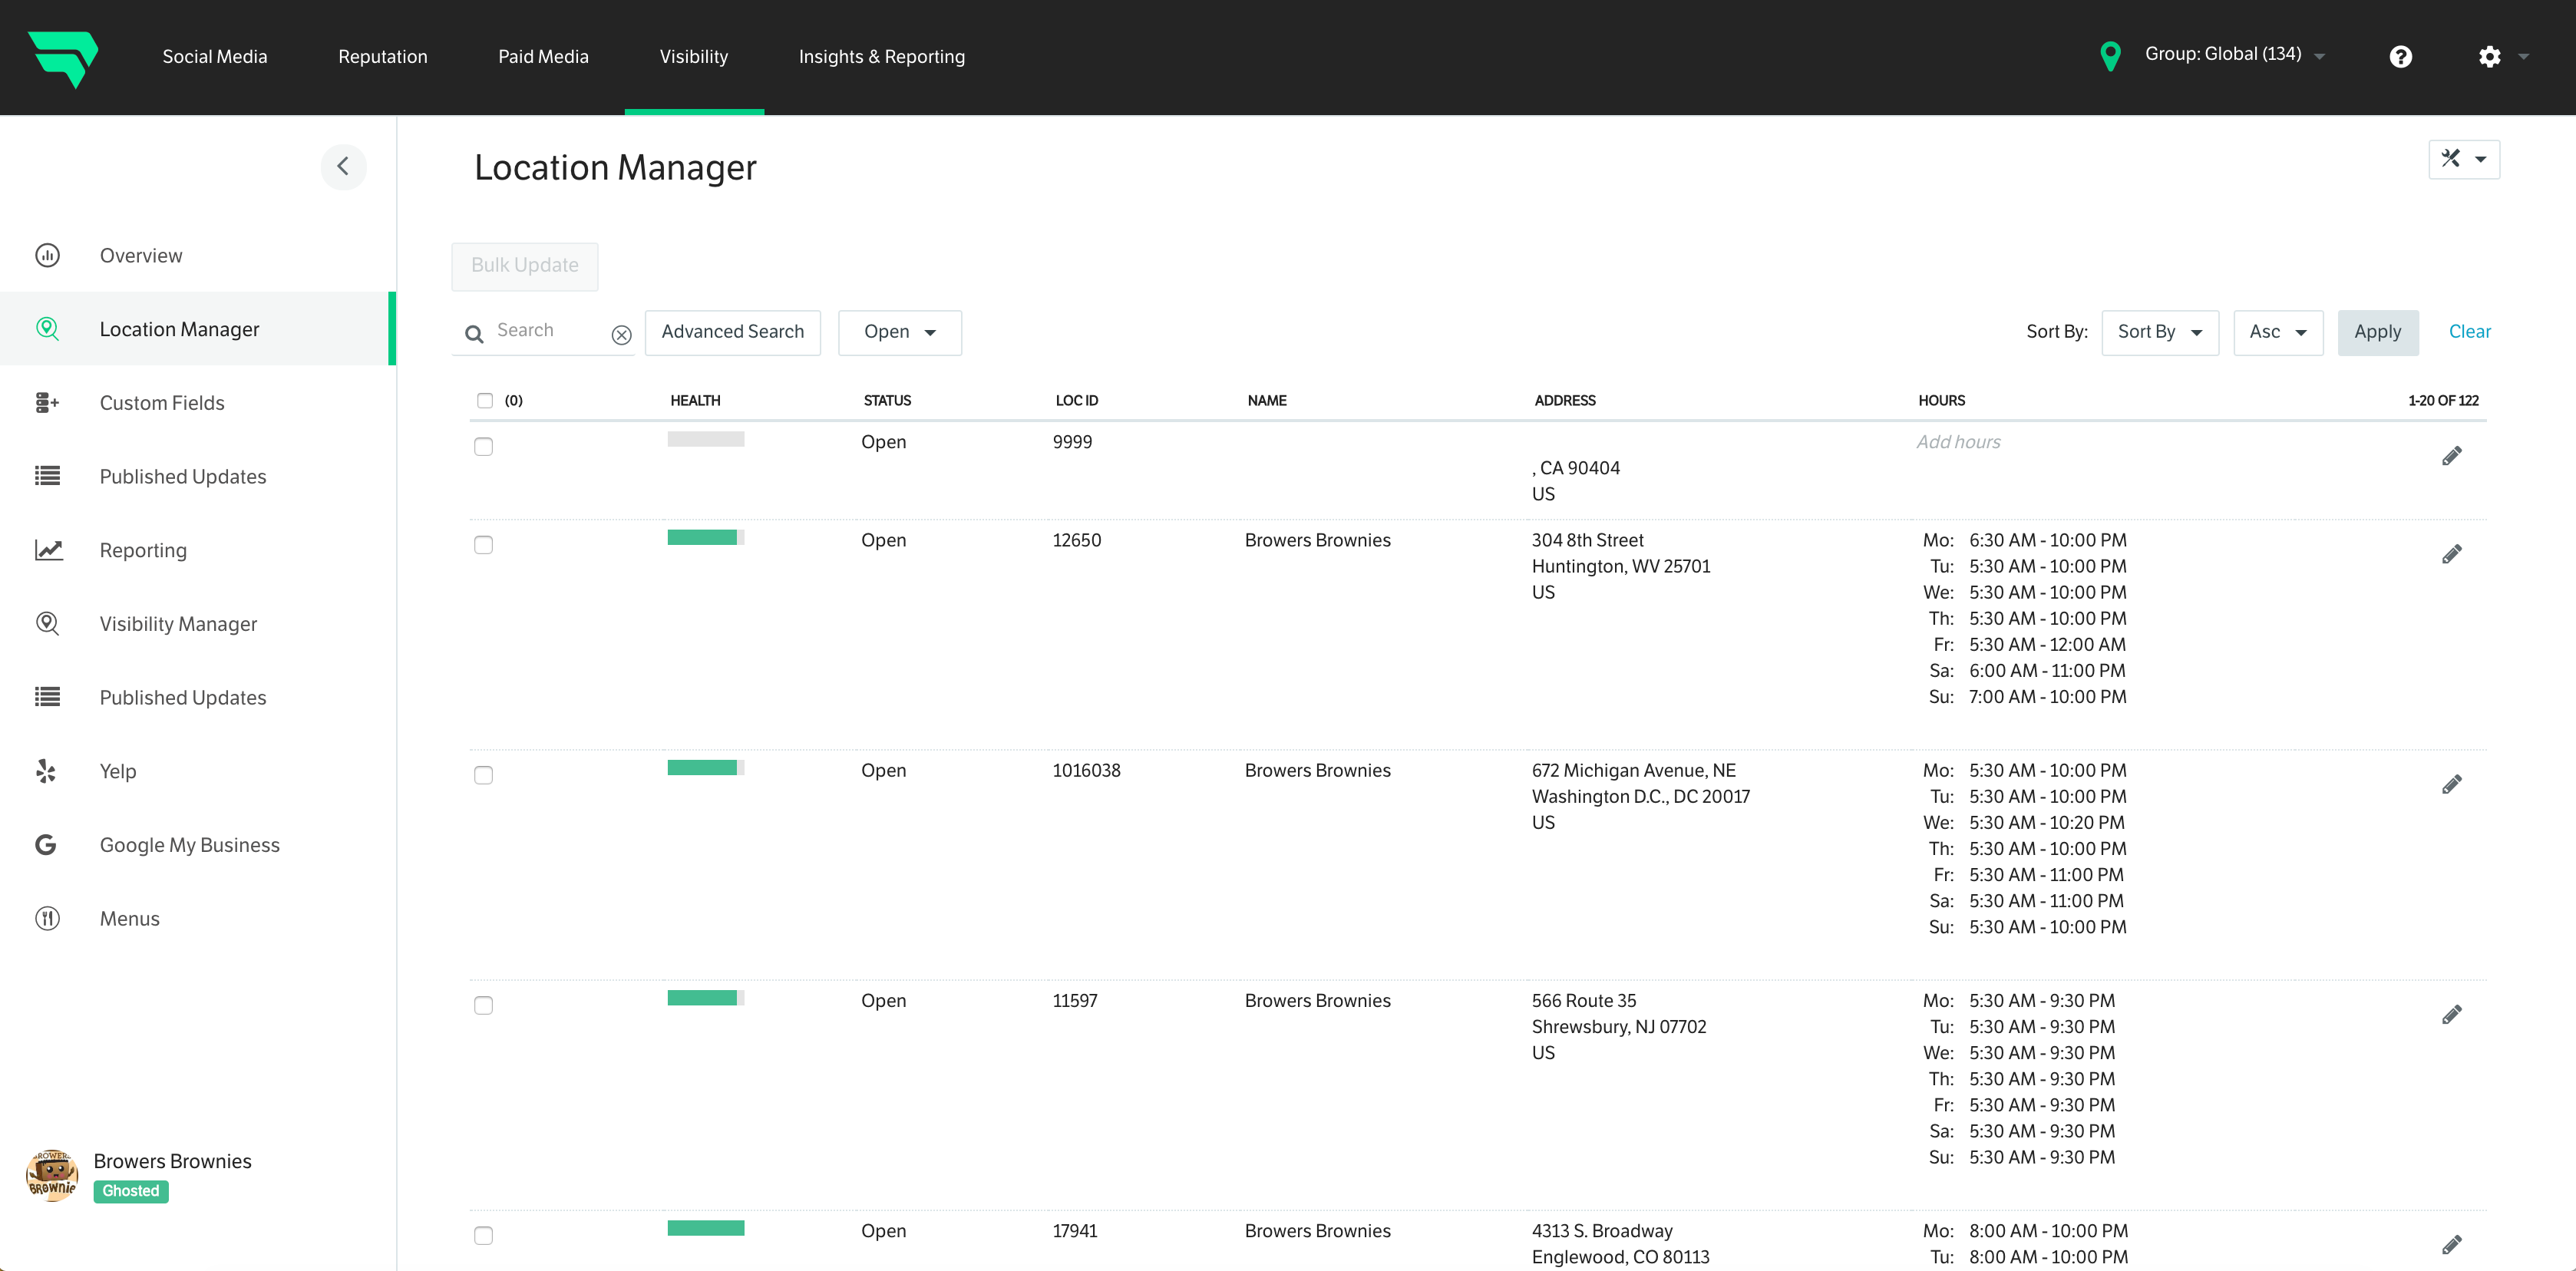Open settings gear icon
This screenshot has height=1271, width=2576.
[x=2489, y=57]
